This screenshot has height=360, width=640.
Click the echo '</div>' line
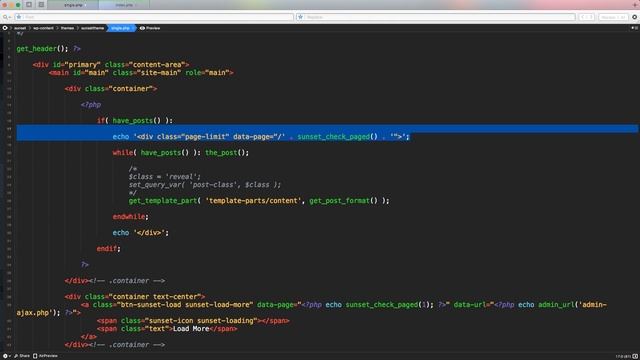[141, 233]
